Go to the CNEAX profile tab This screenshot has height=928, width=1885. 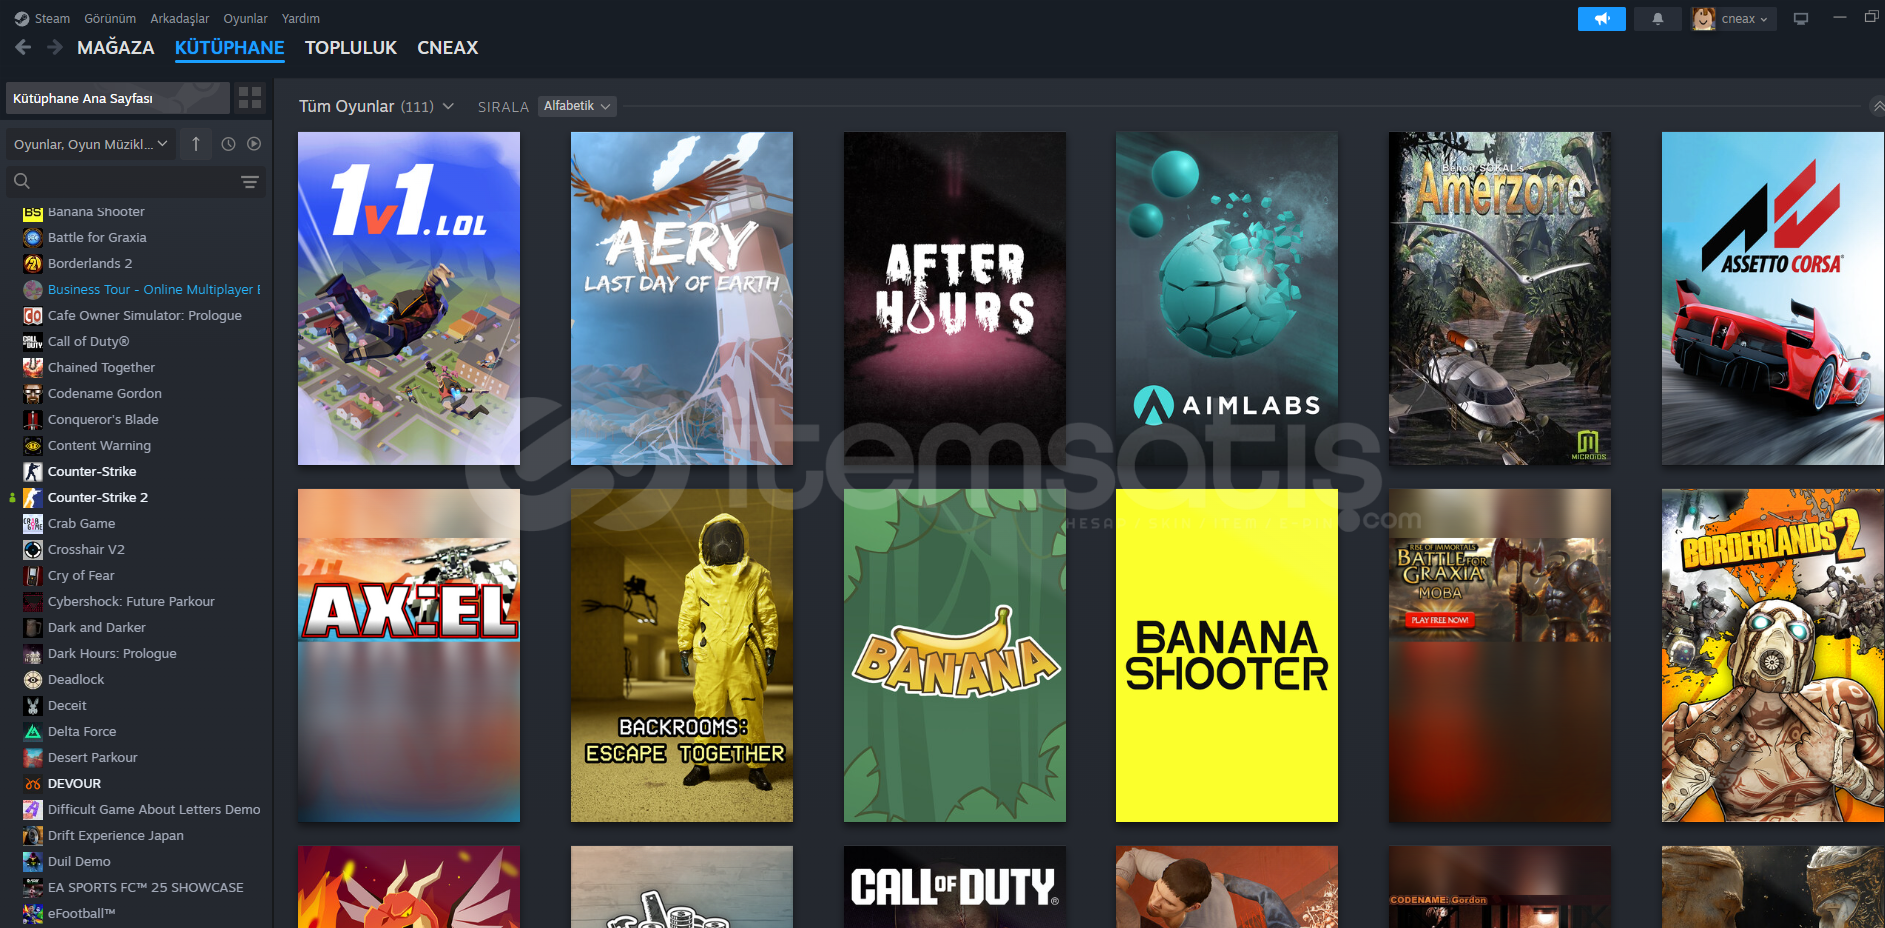(x=448, y=48)
